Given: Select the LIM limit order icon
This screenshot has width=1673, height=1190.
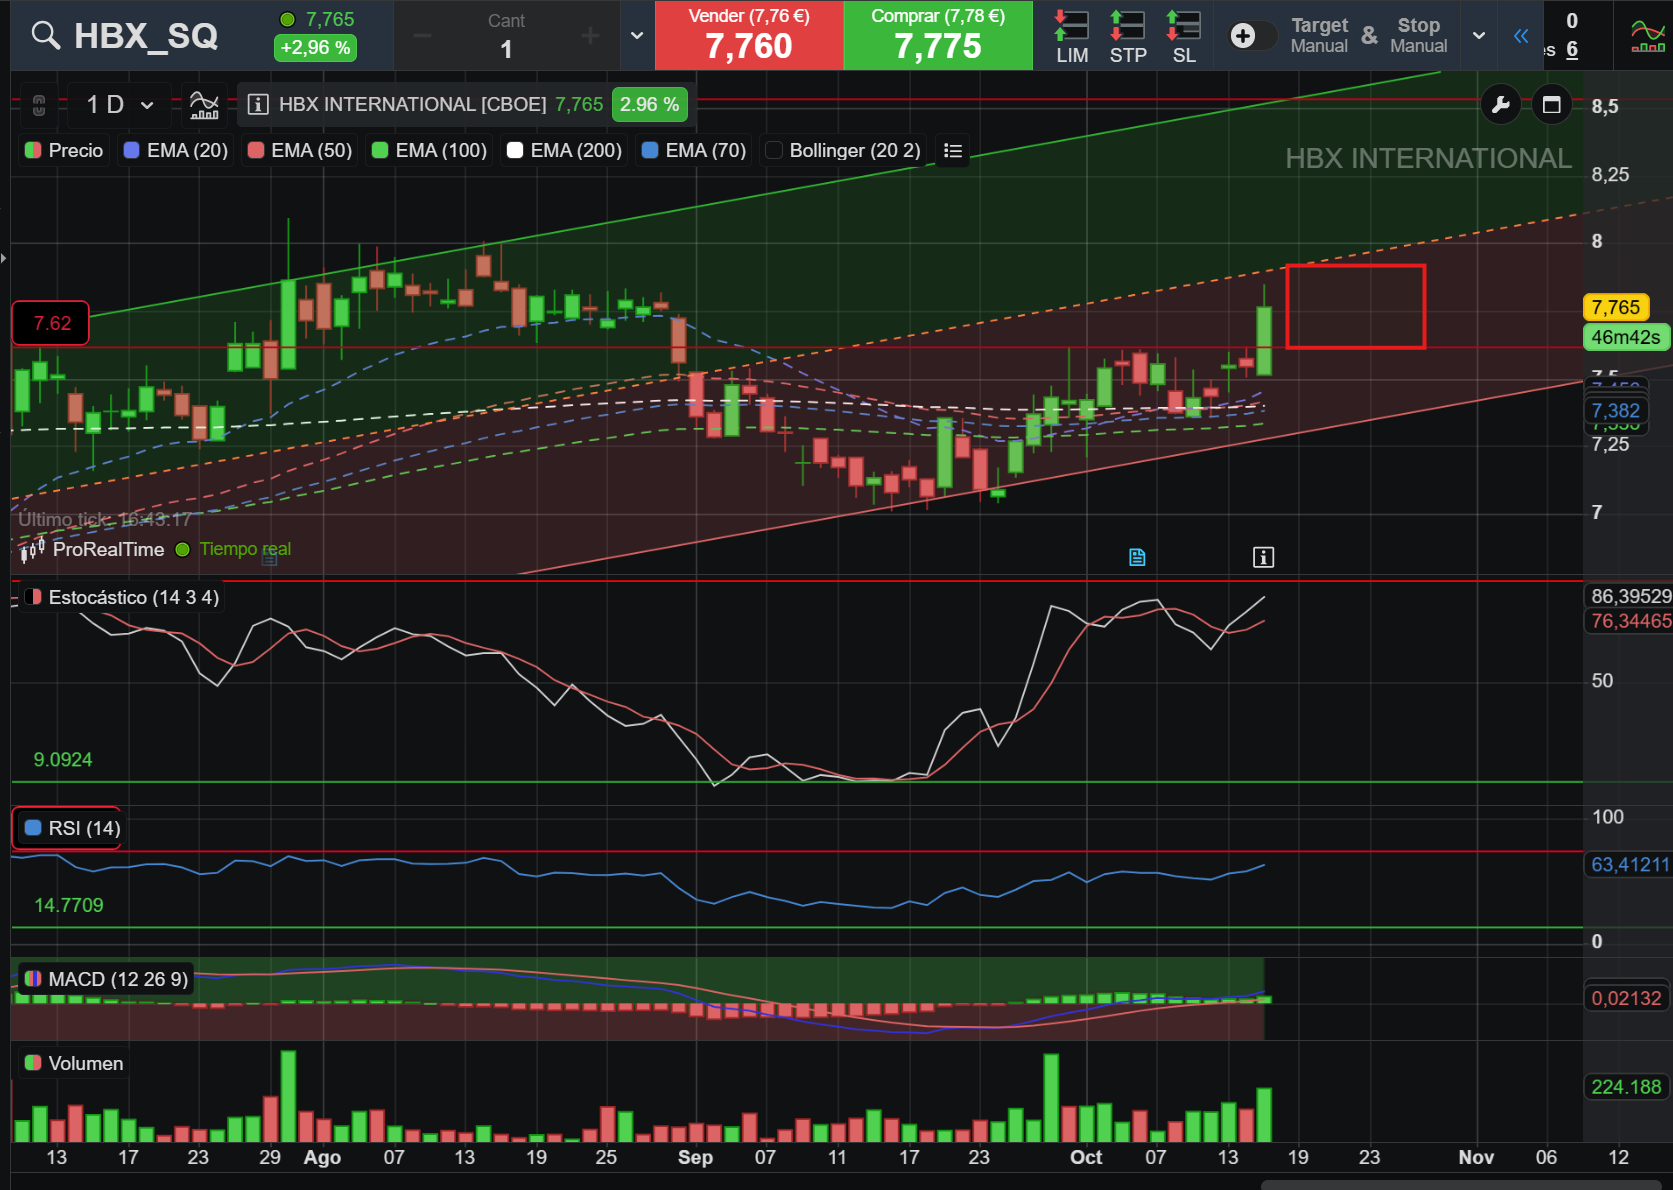Looking at the screenshot, I should (x=1072, y=36).
